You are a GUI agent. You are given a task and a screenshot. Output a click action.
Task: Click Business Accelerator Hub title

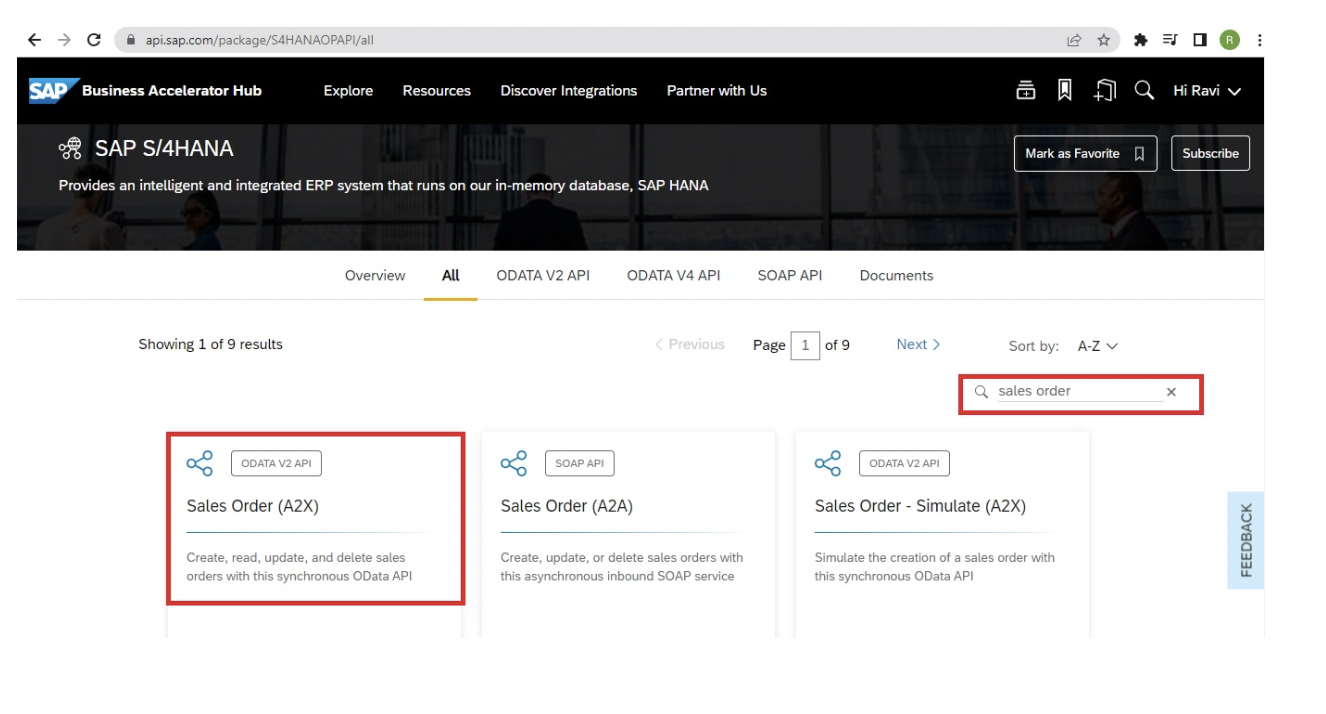172,91
